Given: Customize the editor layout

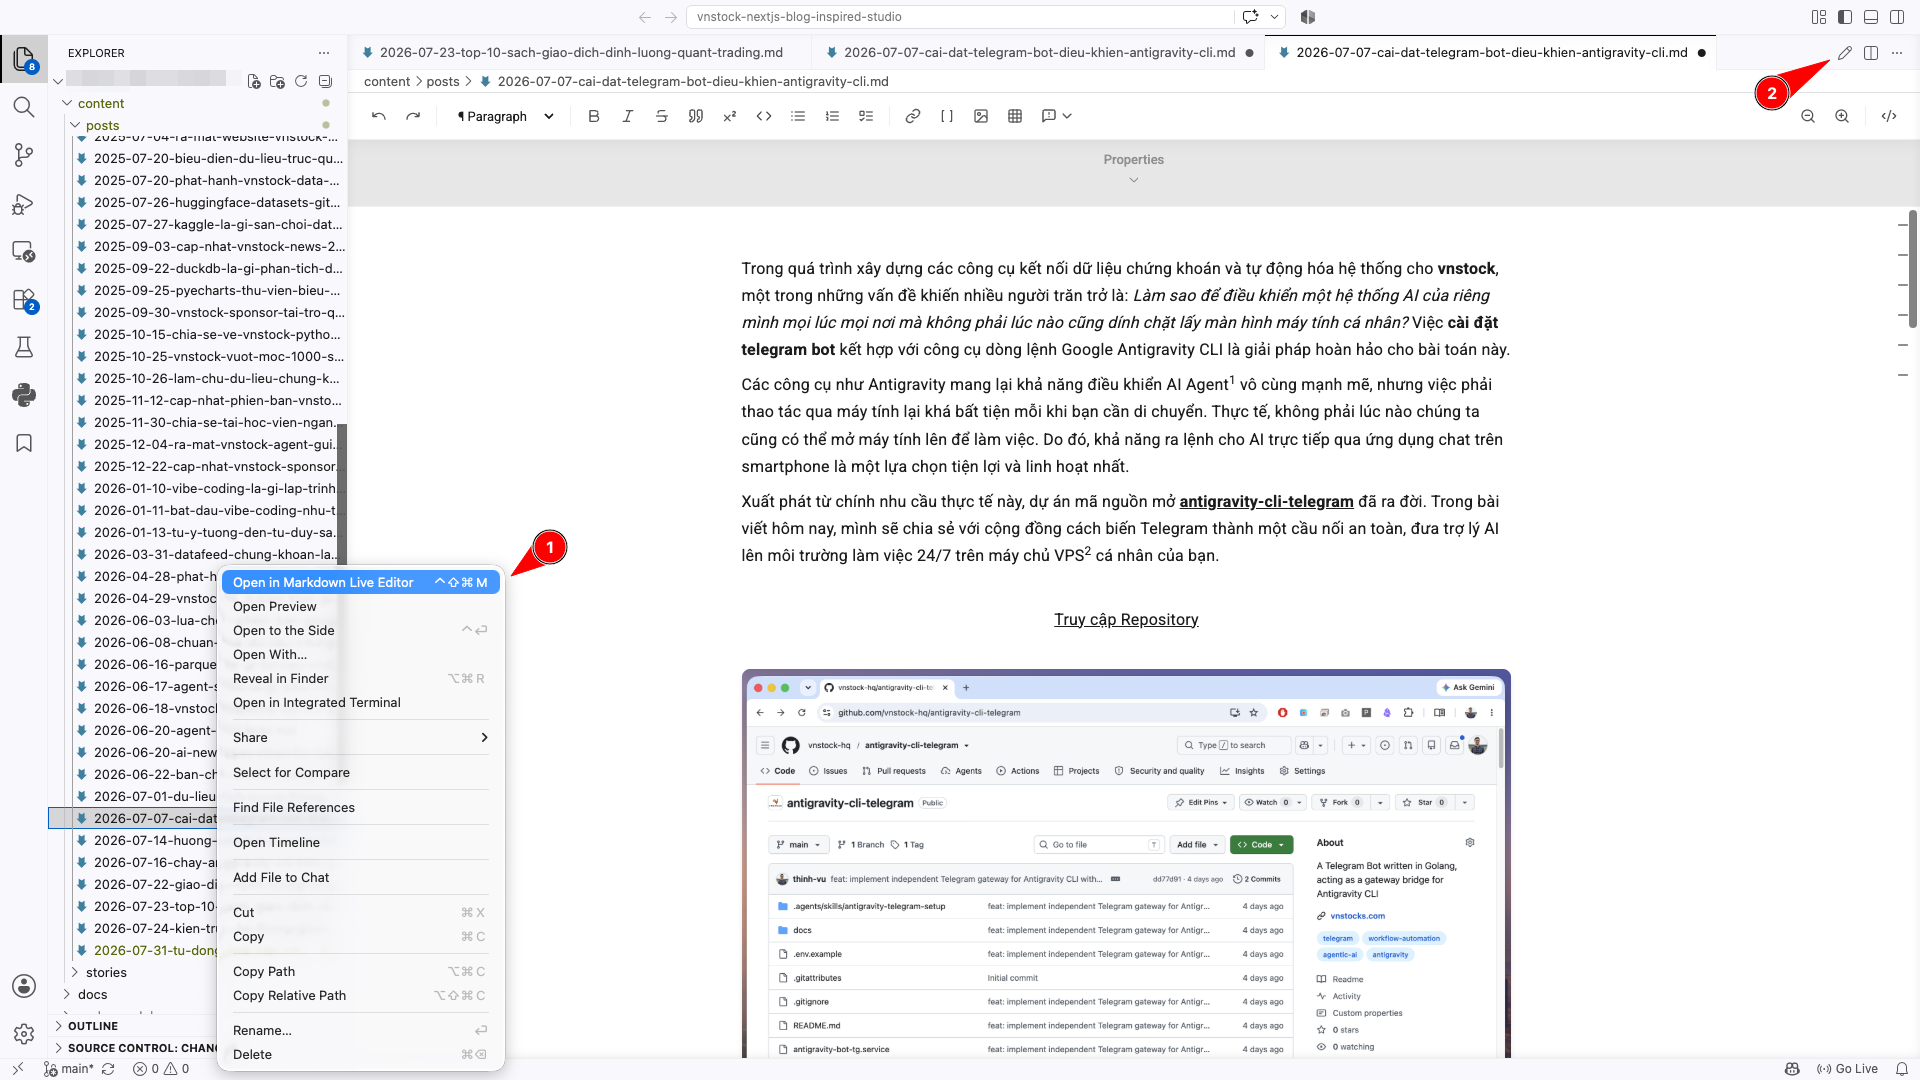Looking at the screenshot, I should point(1819,17).
